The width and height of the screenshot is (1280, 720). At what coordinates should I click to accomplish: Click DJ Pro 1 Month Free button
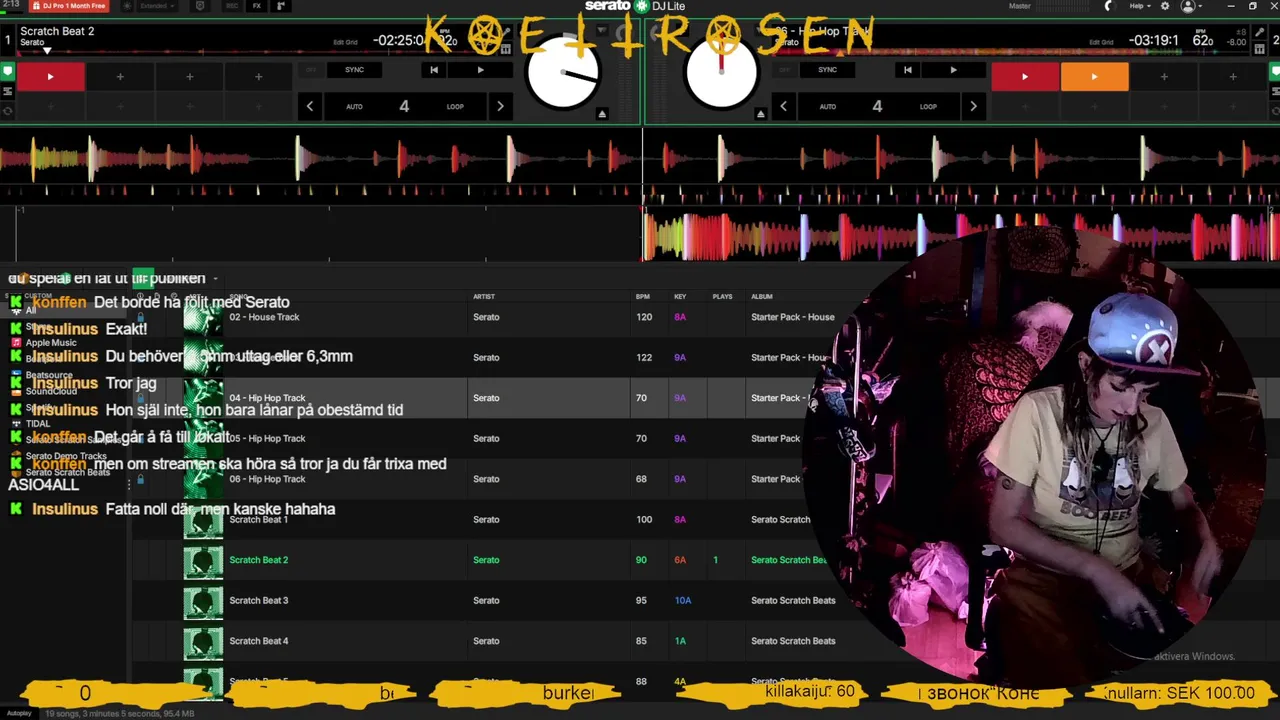69,6
